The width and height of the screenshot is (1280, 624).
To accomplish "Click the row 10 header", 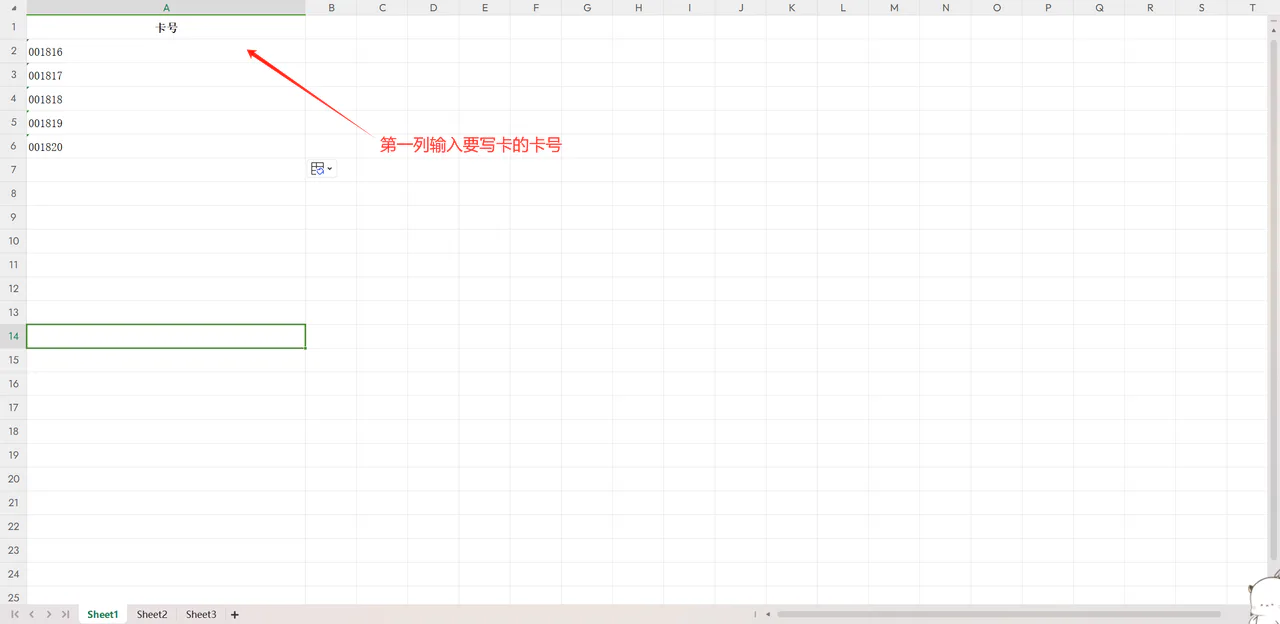I will pyautogui.click(x=13, y=241).
